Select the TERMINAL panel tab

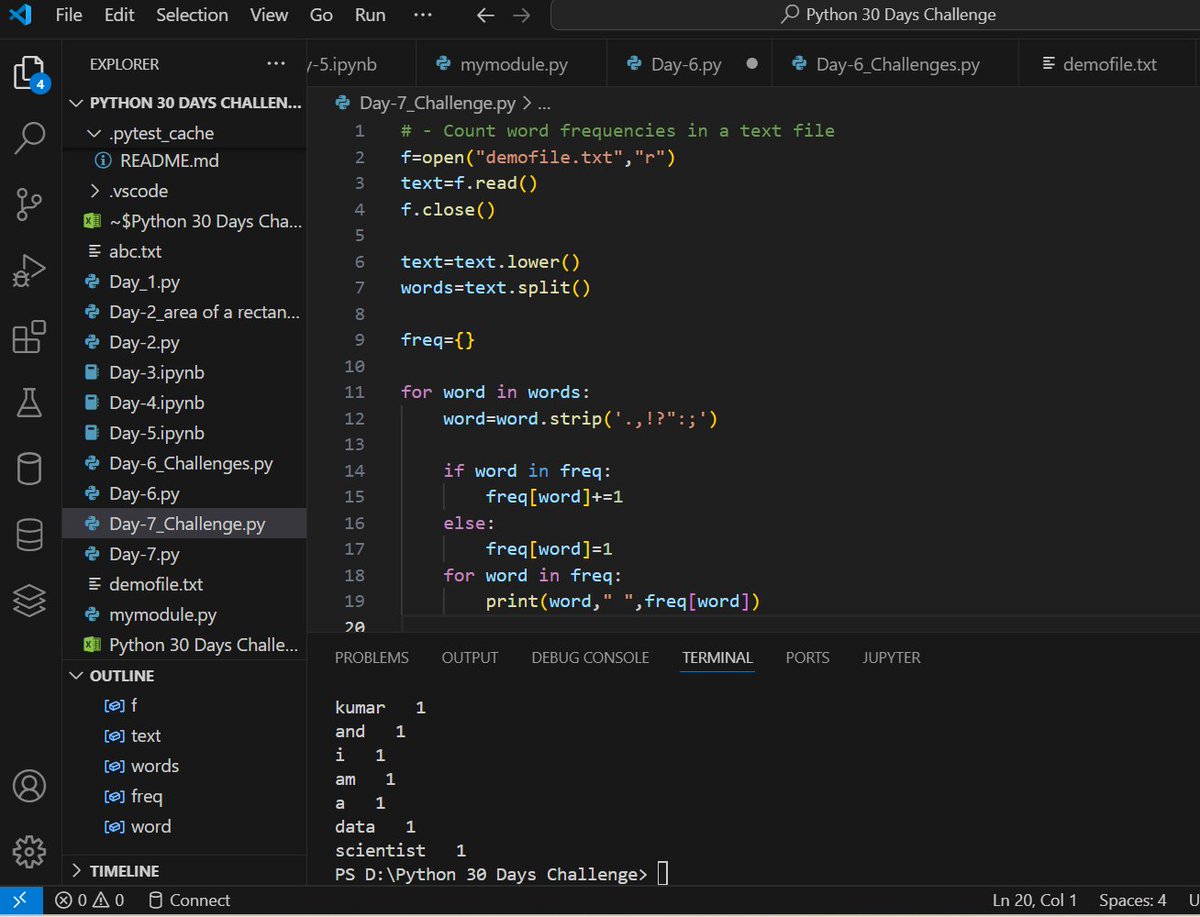(x=717, y=658)
